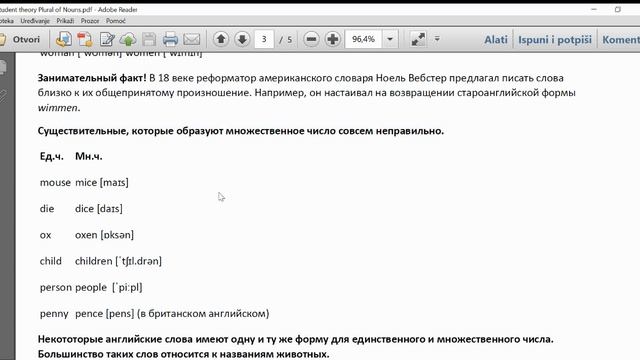Go to previous page with up arrow

point(221,39)
